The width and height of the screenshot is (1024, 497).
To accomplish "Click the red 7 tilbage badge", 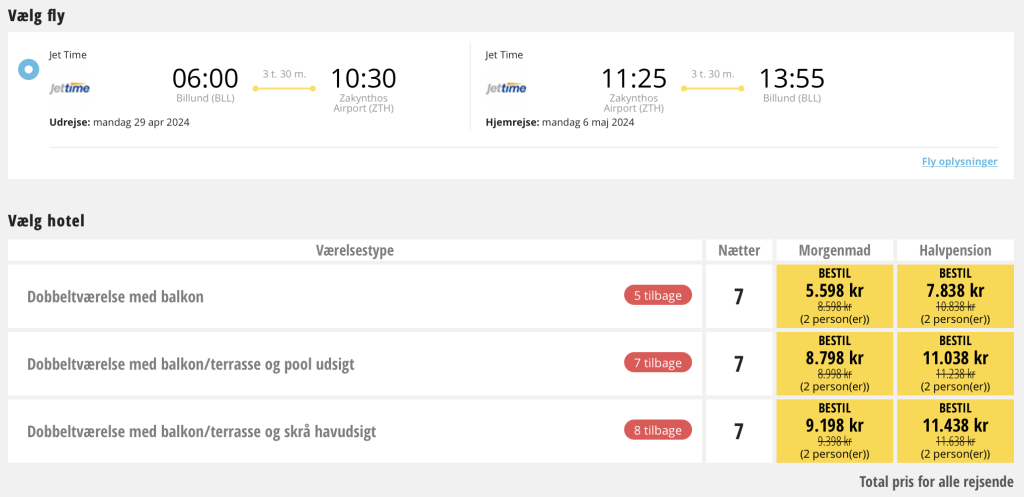I will [657, 362].
